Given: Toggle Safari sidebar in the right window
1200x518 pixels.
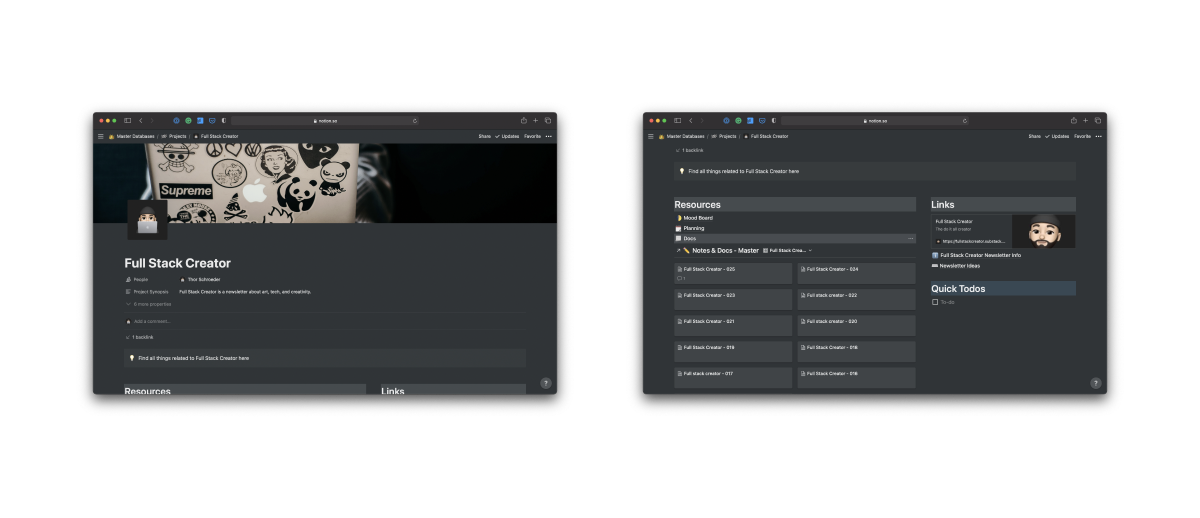Looking at the screenshot, I should (678, 120).
